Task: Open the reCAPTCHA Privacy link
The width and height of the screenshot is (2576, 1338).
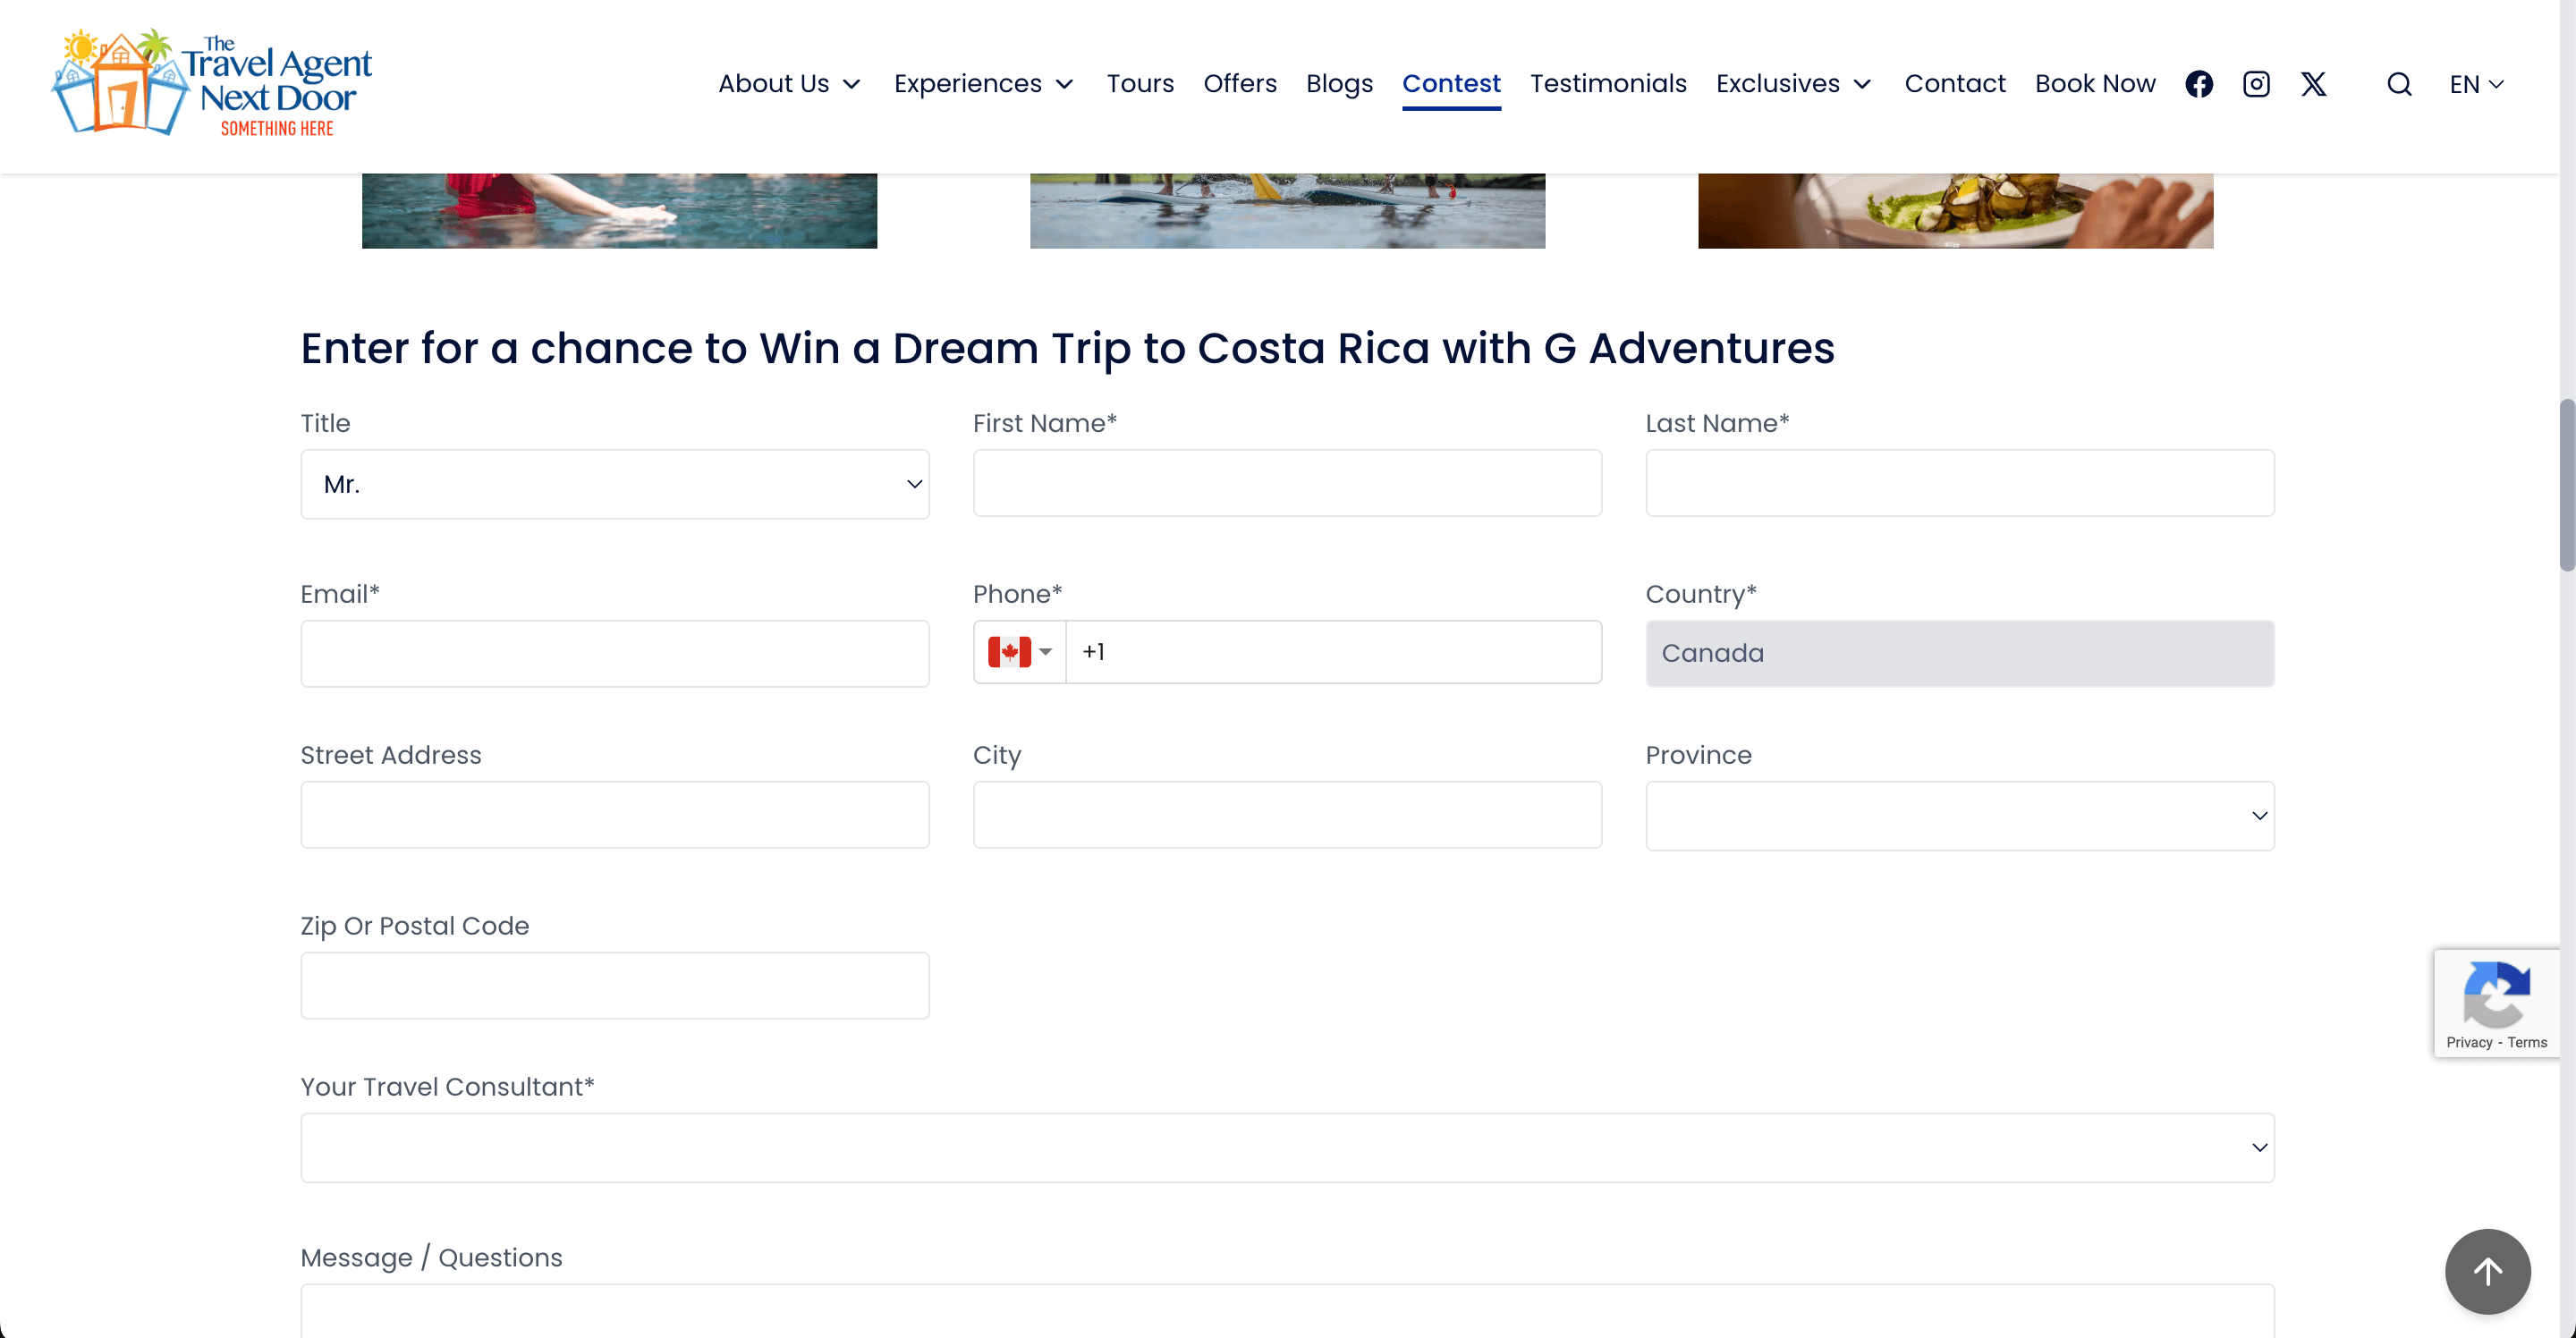Action: click(x=2469, y=1042)
